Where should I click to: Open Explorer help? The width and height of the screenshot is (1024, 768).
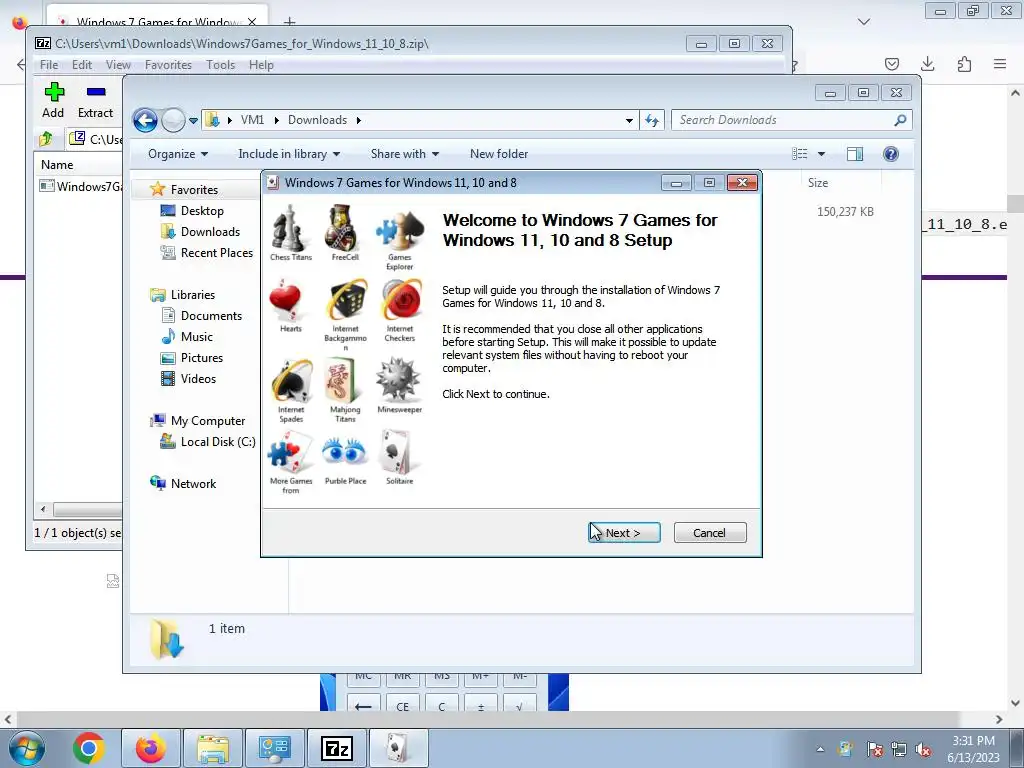click(891, 154)
